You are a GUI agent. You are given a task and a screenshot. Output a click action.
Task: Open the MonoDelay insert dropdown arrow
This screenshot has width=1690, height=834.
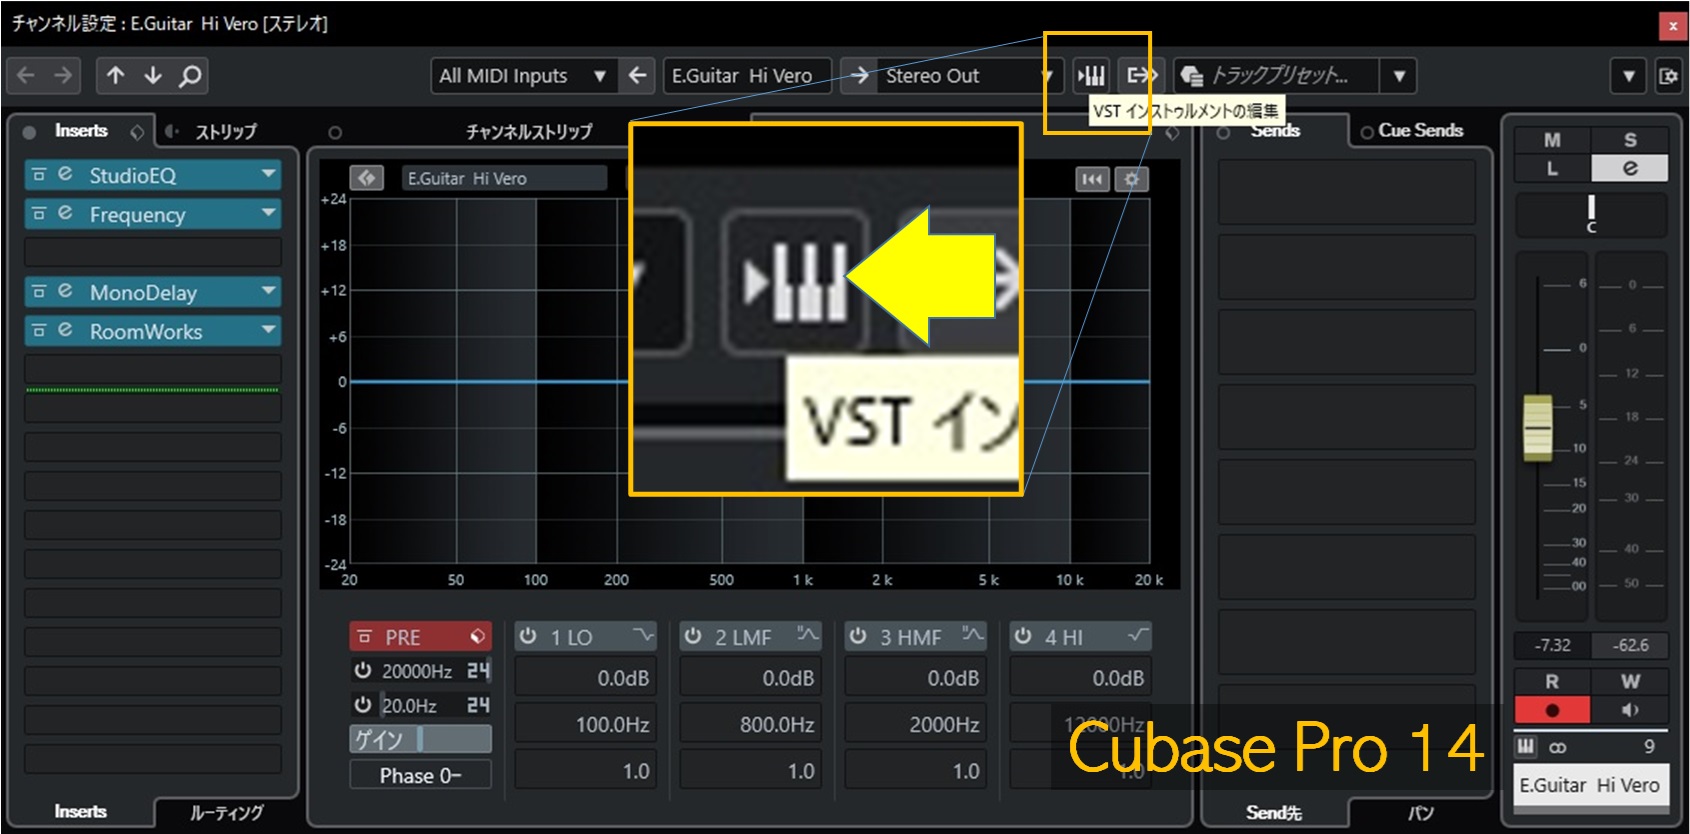pos(268,291)
